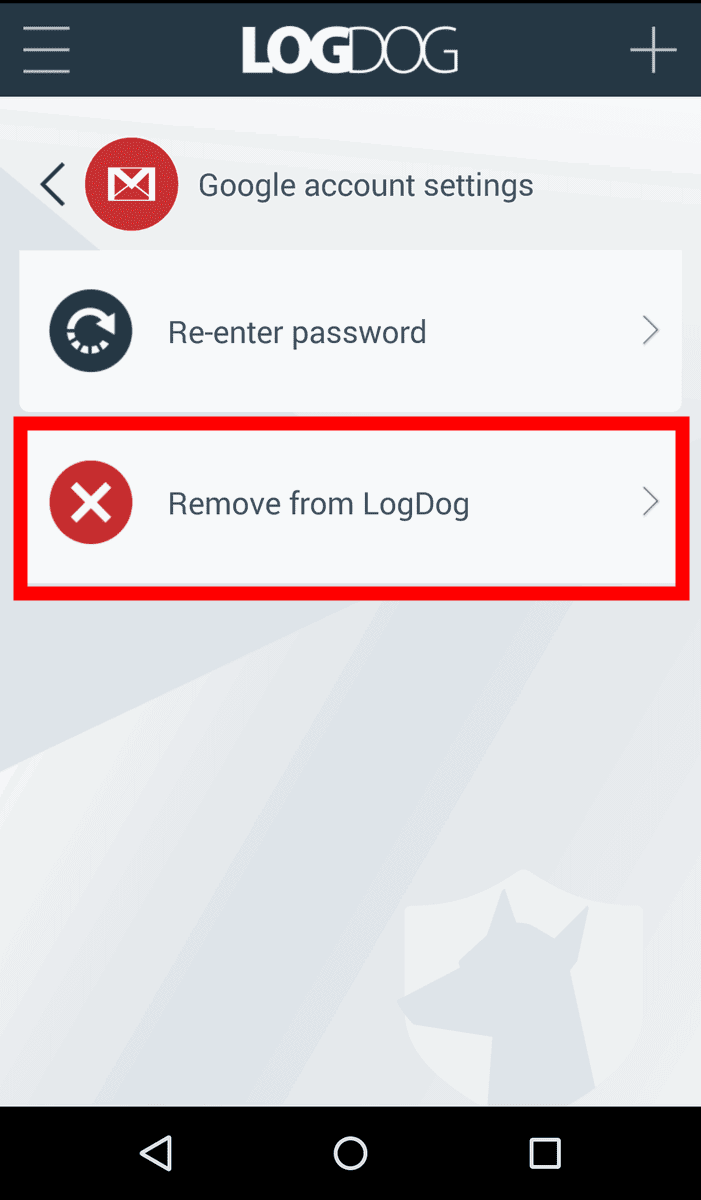This screenshot has height=1200, width=701.
Task: Select the 'Re-enter password' label
Action: (297, 332)
